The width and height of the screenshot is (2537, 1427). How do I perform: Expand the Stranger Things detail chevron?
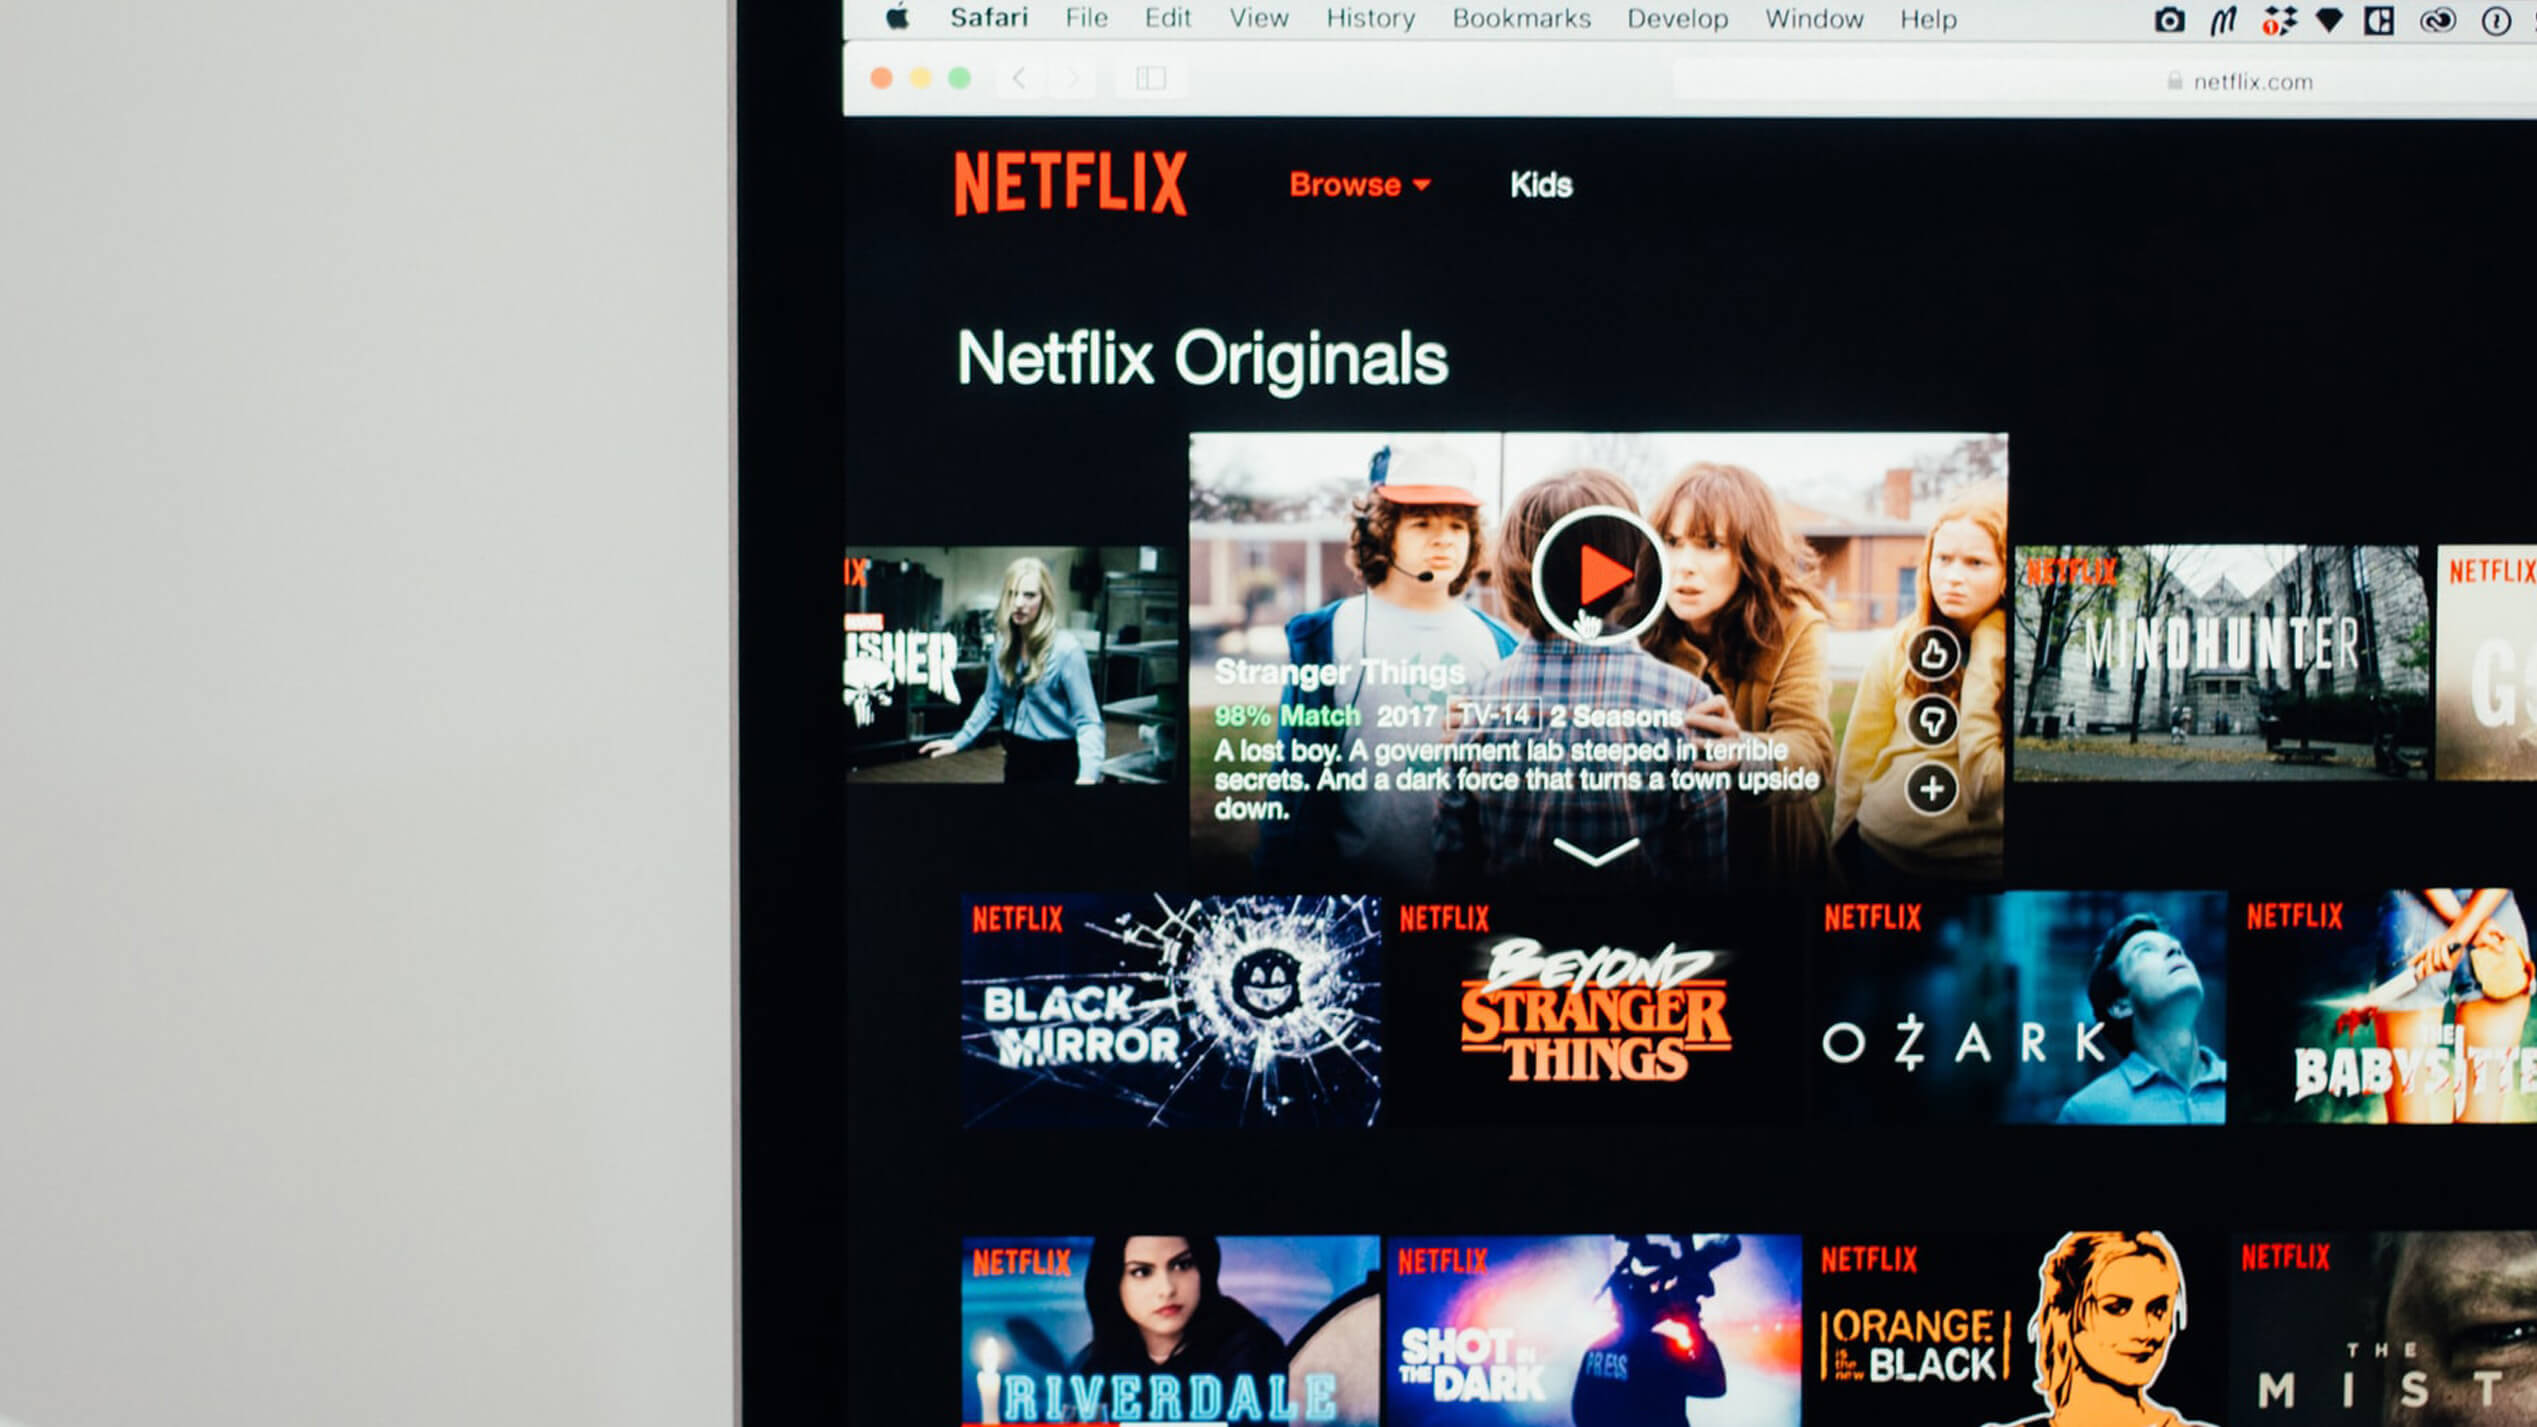click(1593, 849)
